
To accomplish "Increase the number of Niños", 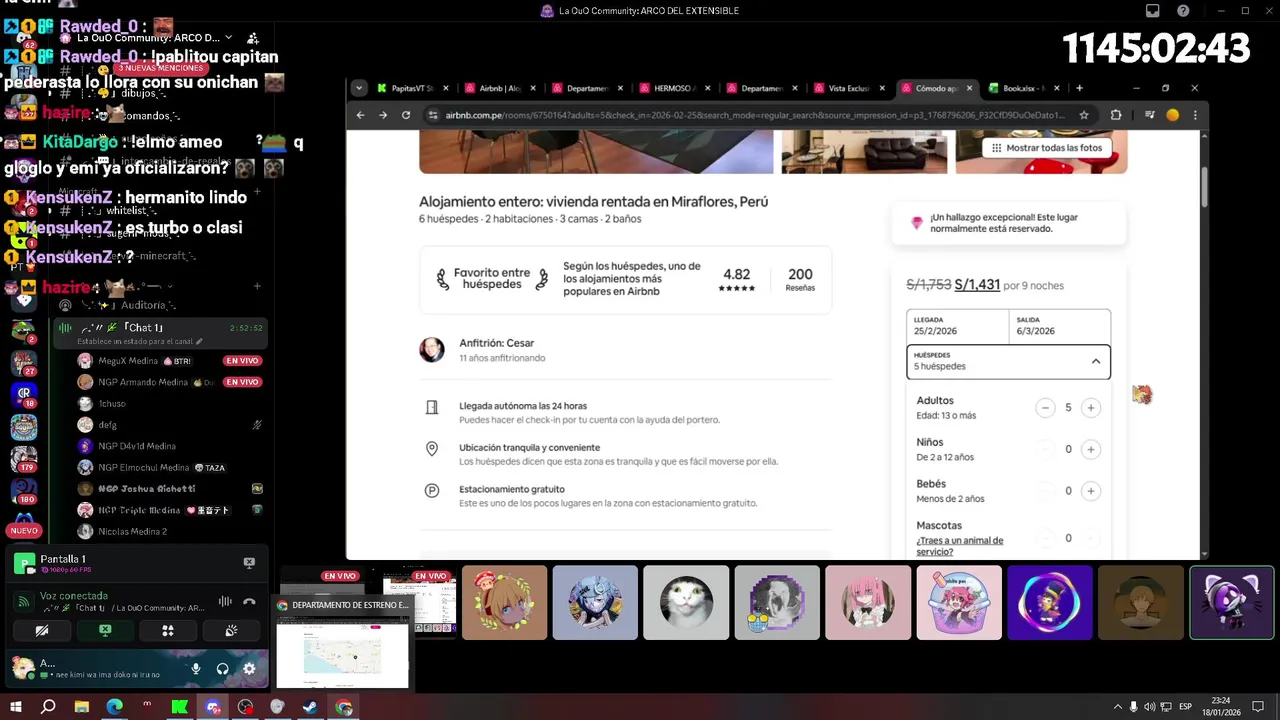I will [1091, 449].
